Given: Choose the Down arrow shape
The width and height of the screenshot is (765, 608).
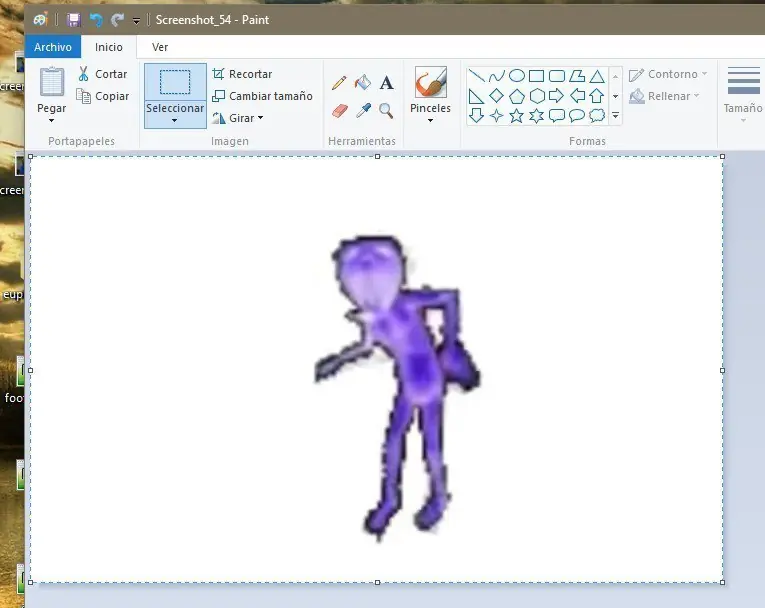Looking at the screenshot, I should (x=476, y=116).
